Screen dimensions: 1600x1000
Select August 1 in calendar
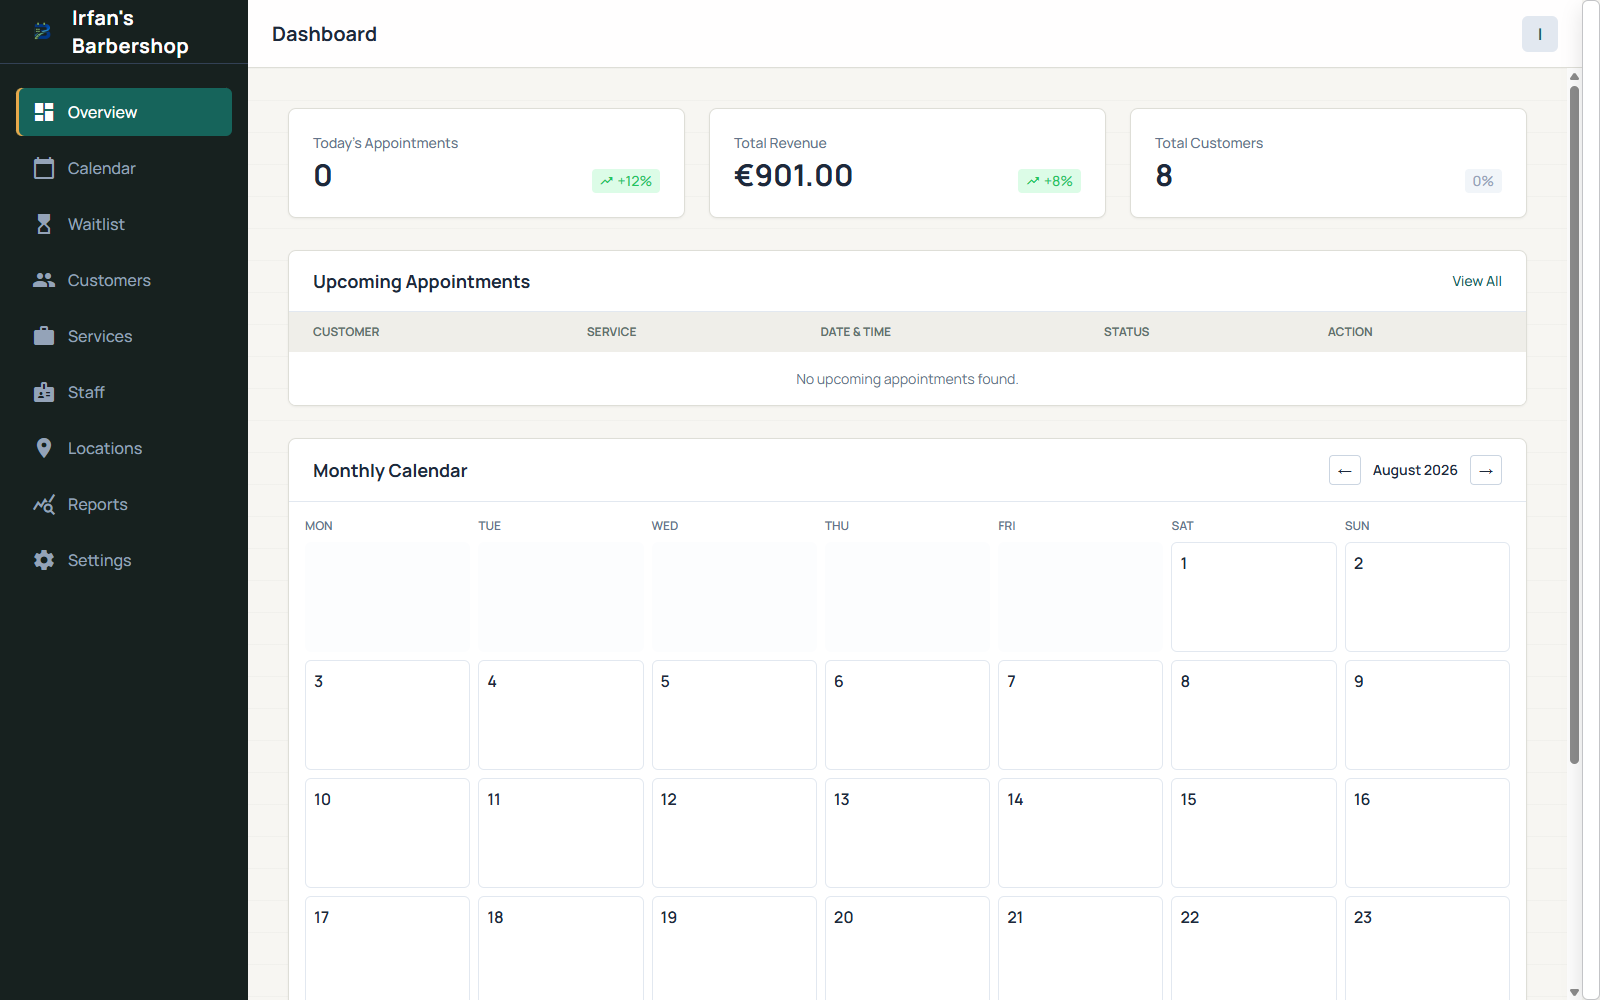(1254, 597)
